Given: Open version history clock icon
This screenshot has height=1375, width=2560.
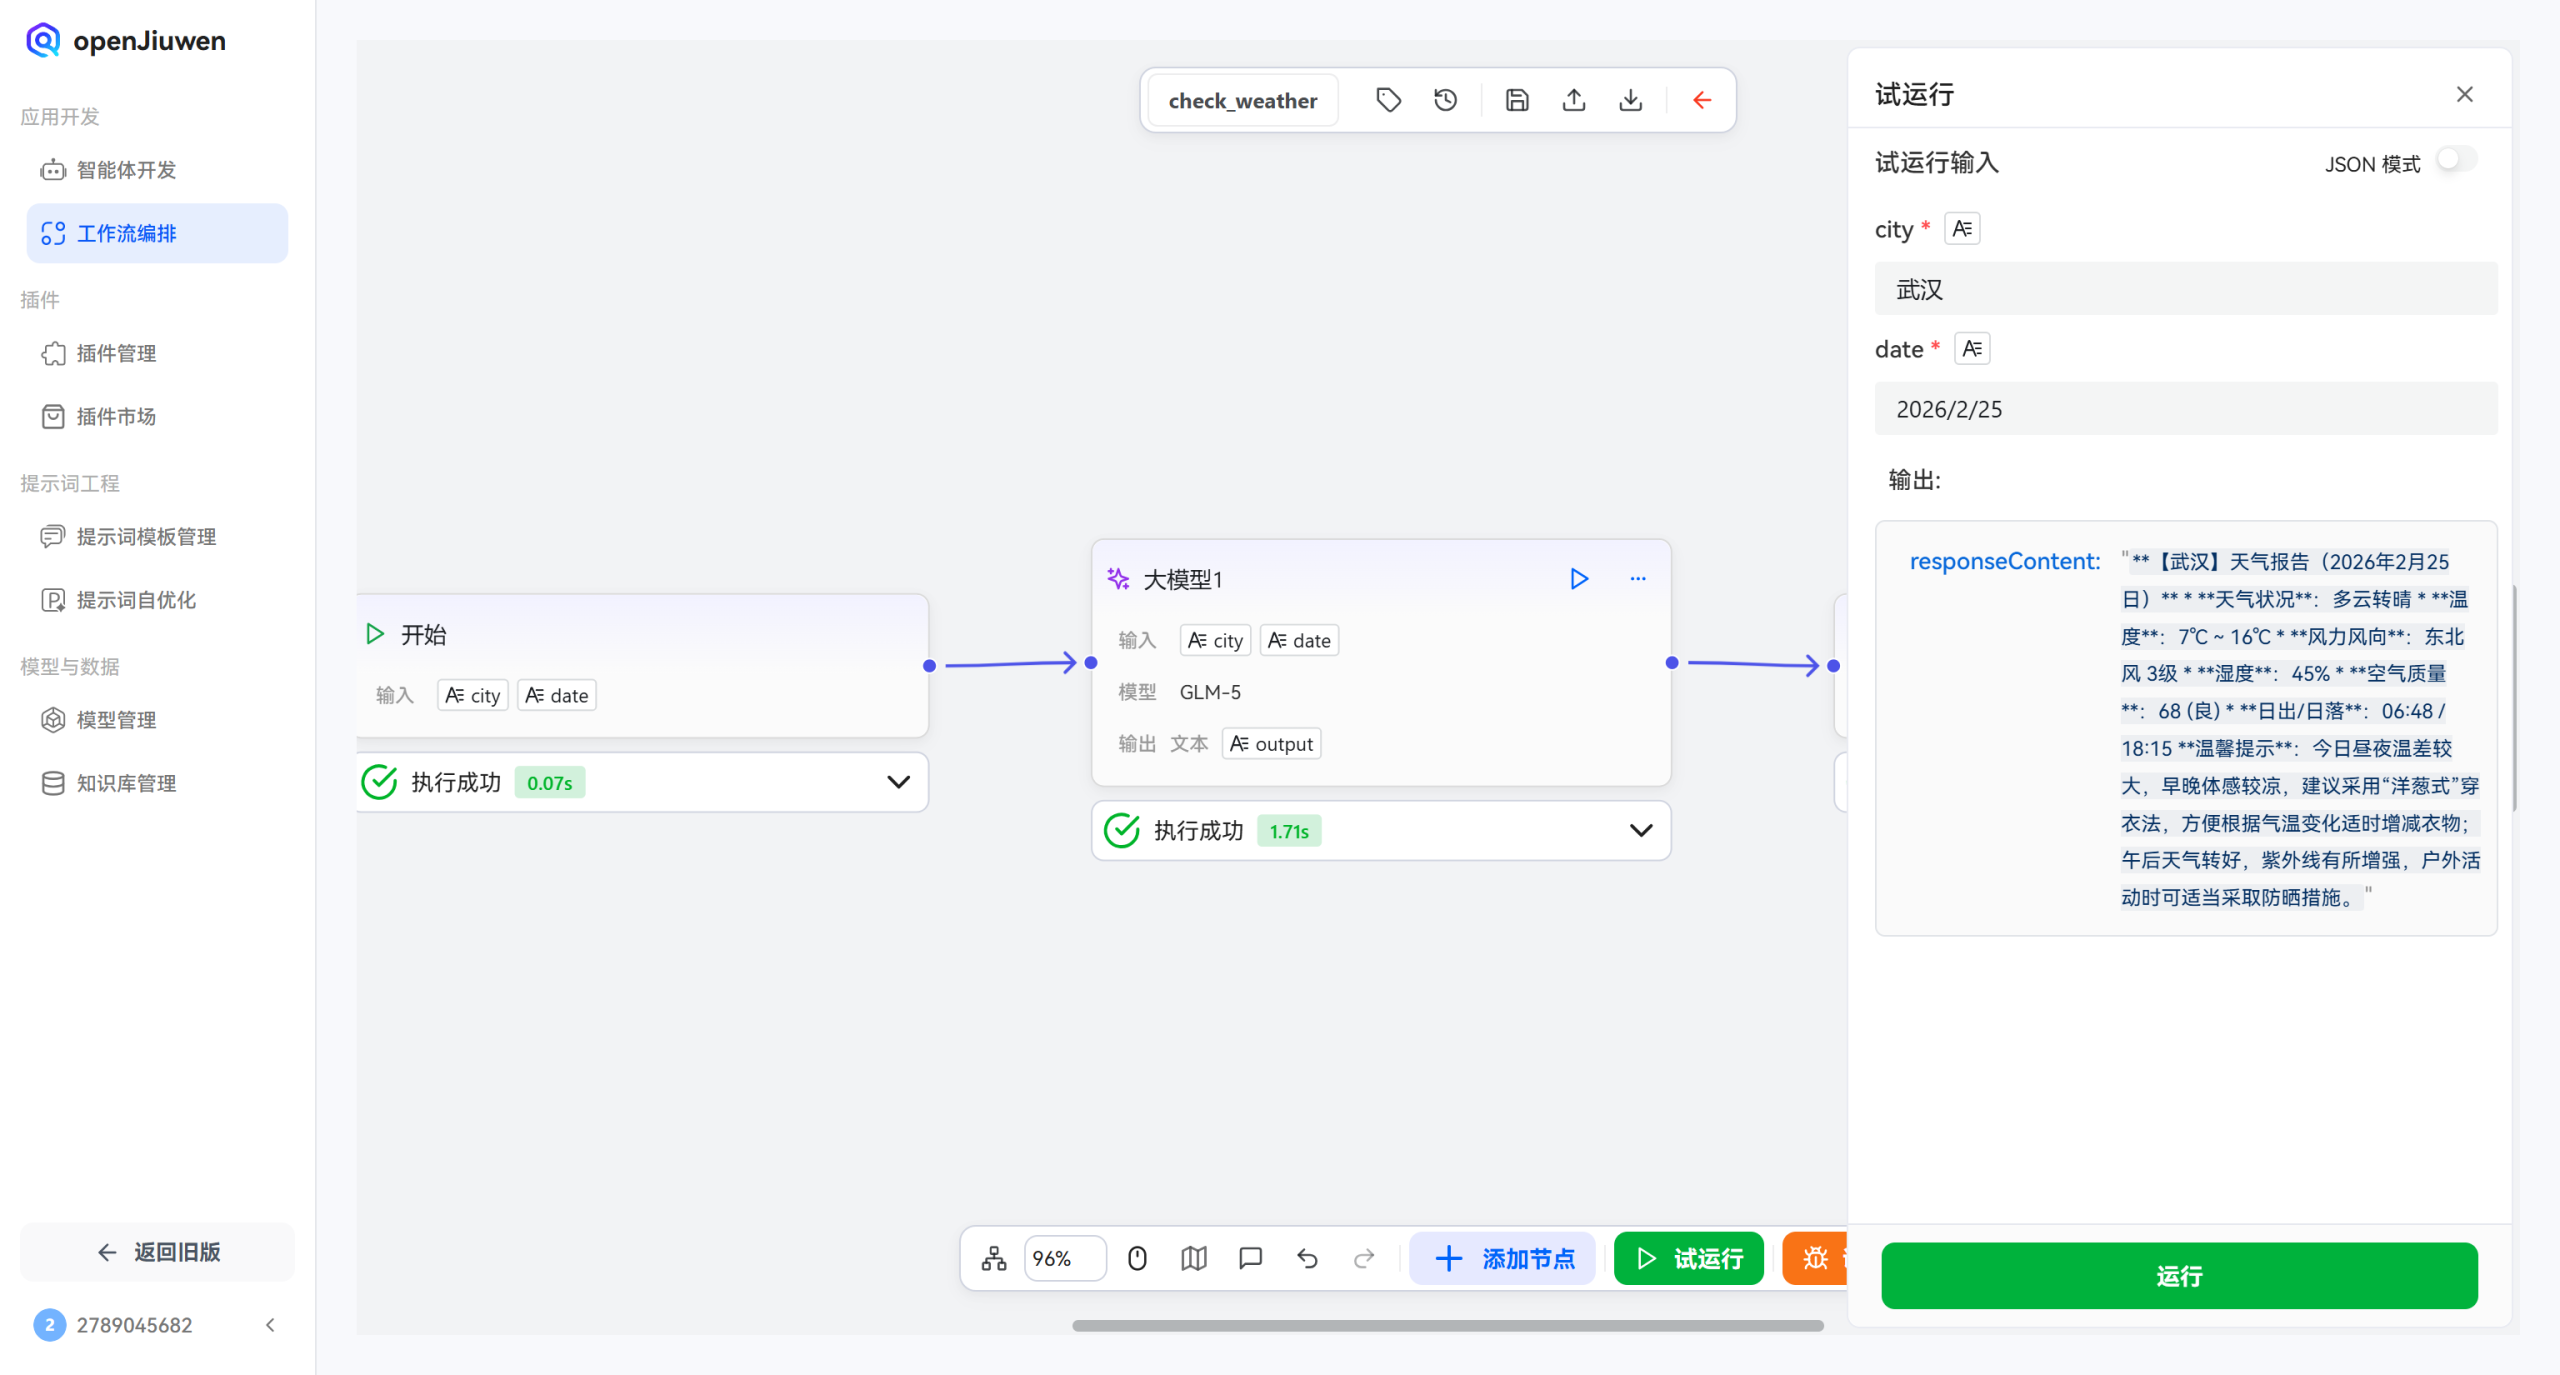Looking at the screenshot, I should [1445, 100].
